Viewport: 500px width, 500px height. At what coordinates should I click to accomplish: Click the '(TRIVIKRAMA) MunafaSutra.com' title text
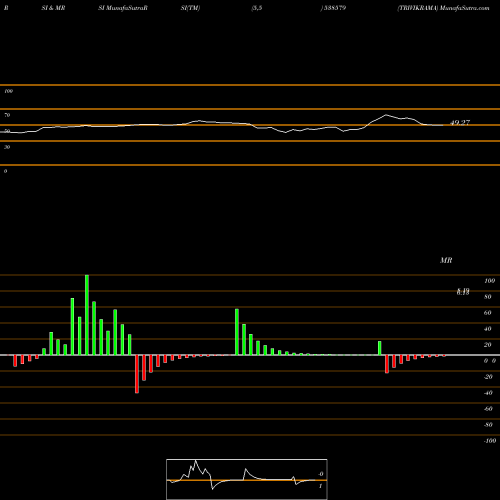[443, 8]
